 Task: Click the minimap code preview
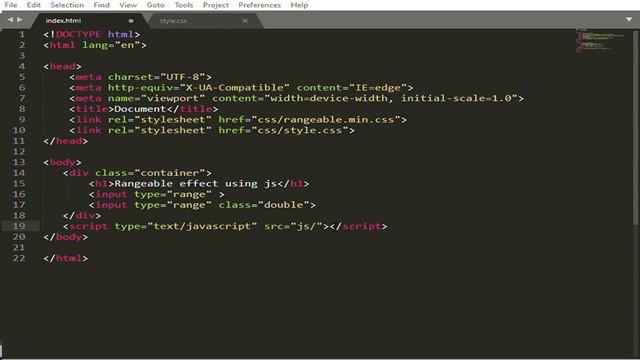[600, 41]
